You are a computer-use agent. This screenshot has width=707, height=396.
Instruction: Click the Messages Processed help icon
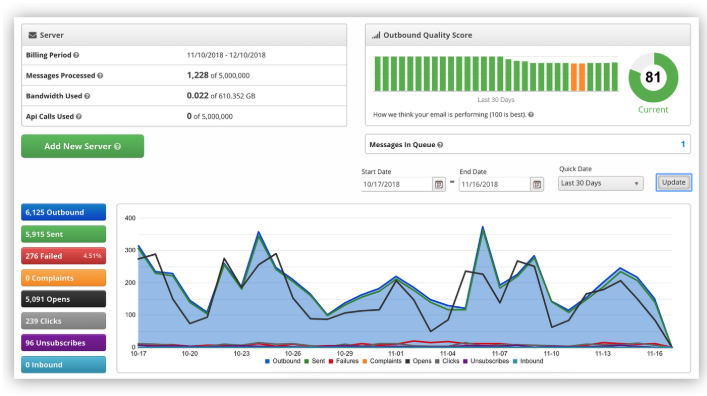[x=100, y=75]
